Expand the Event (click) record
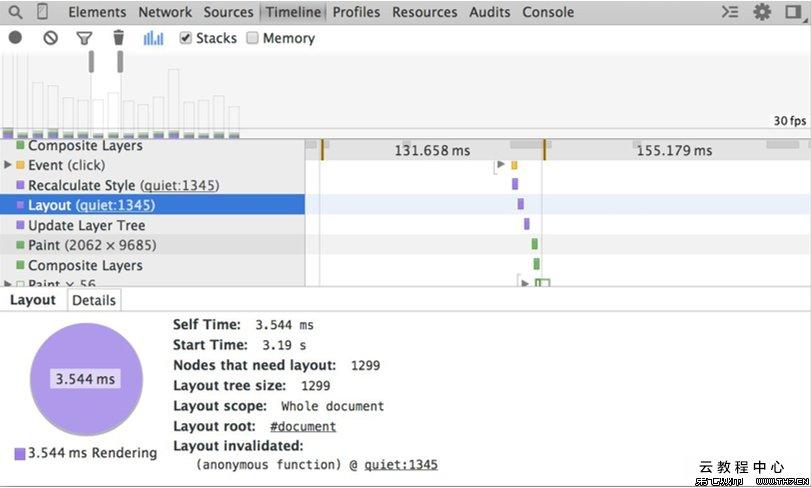 (x=9, y=165)
